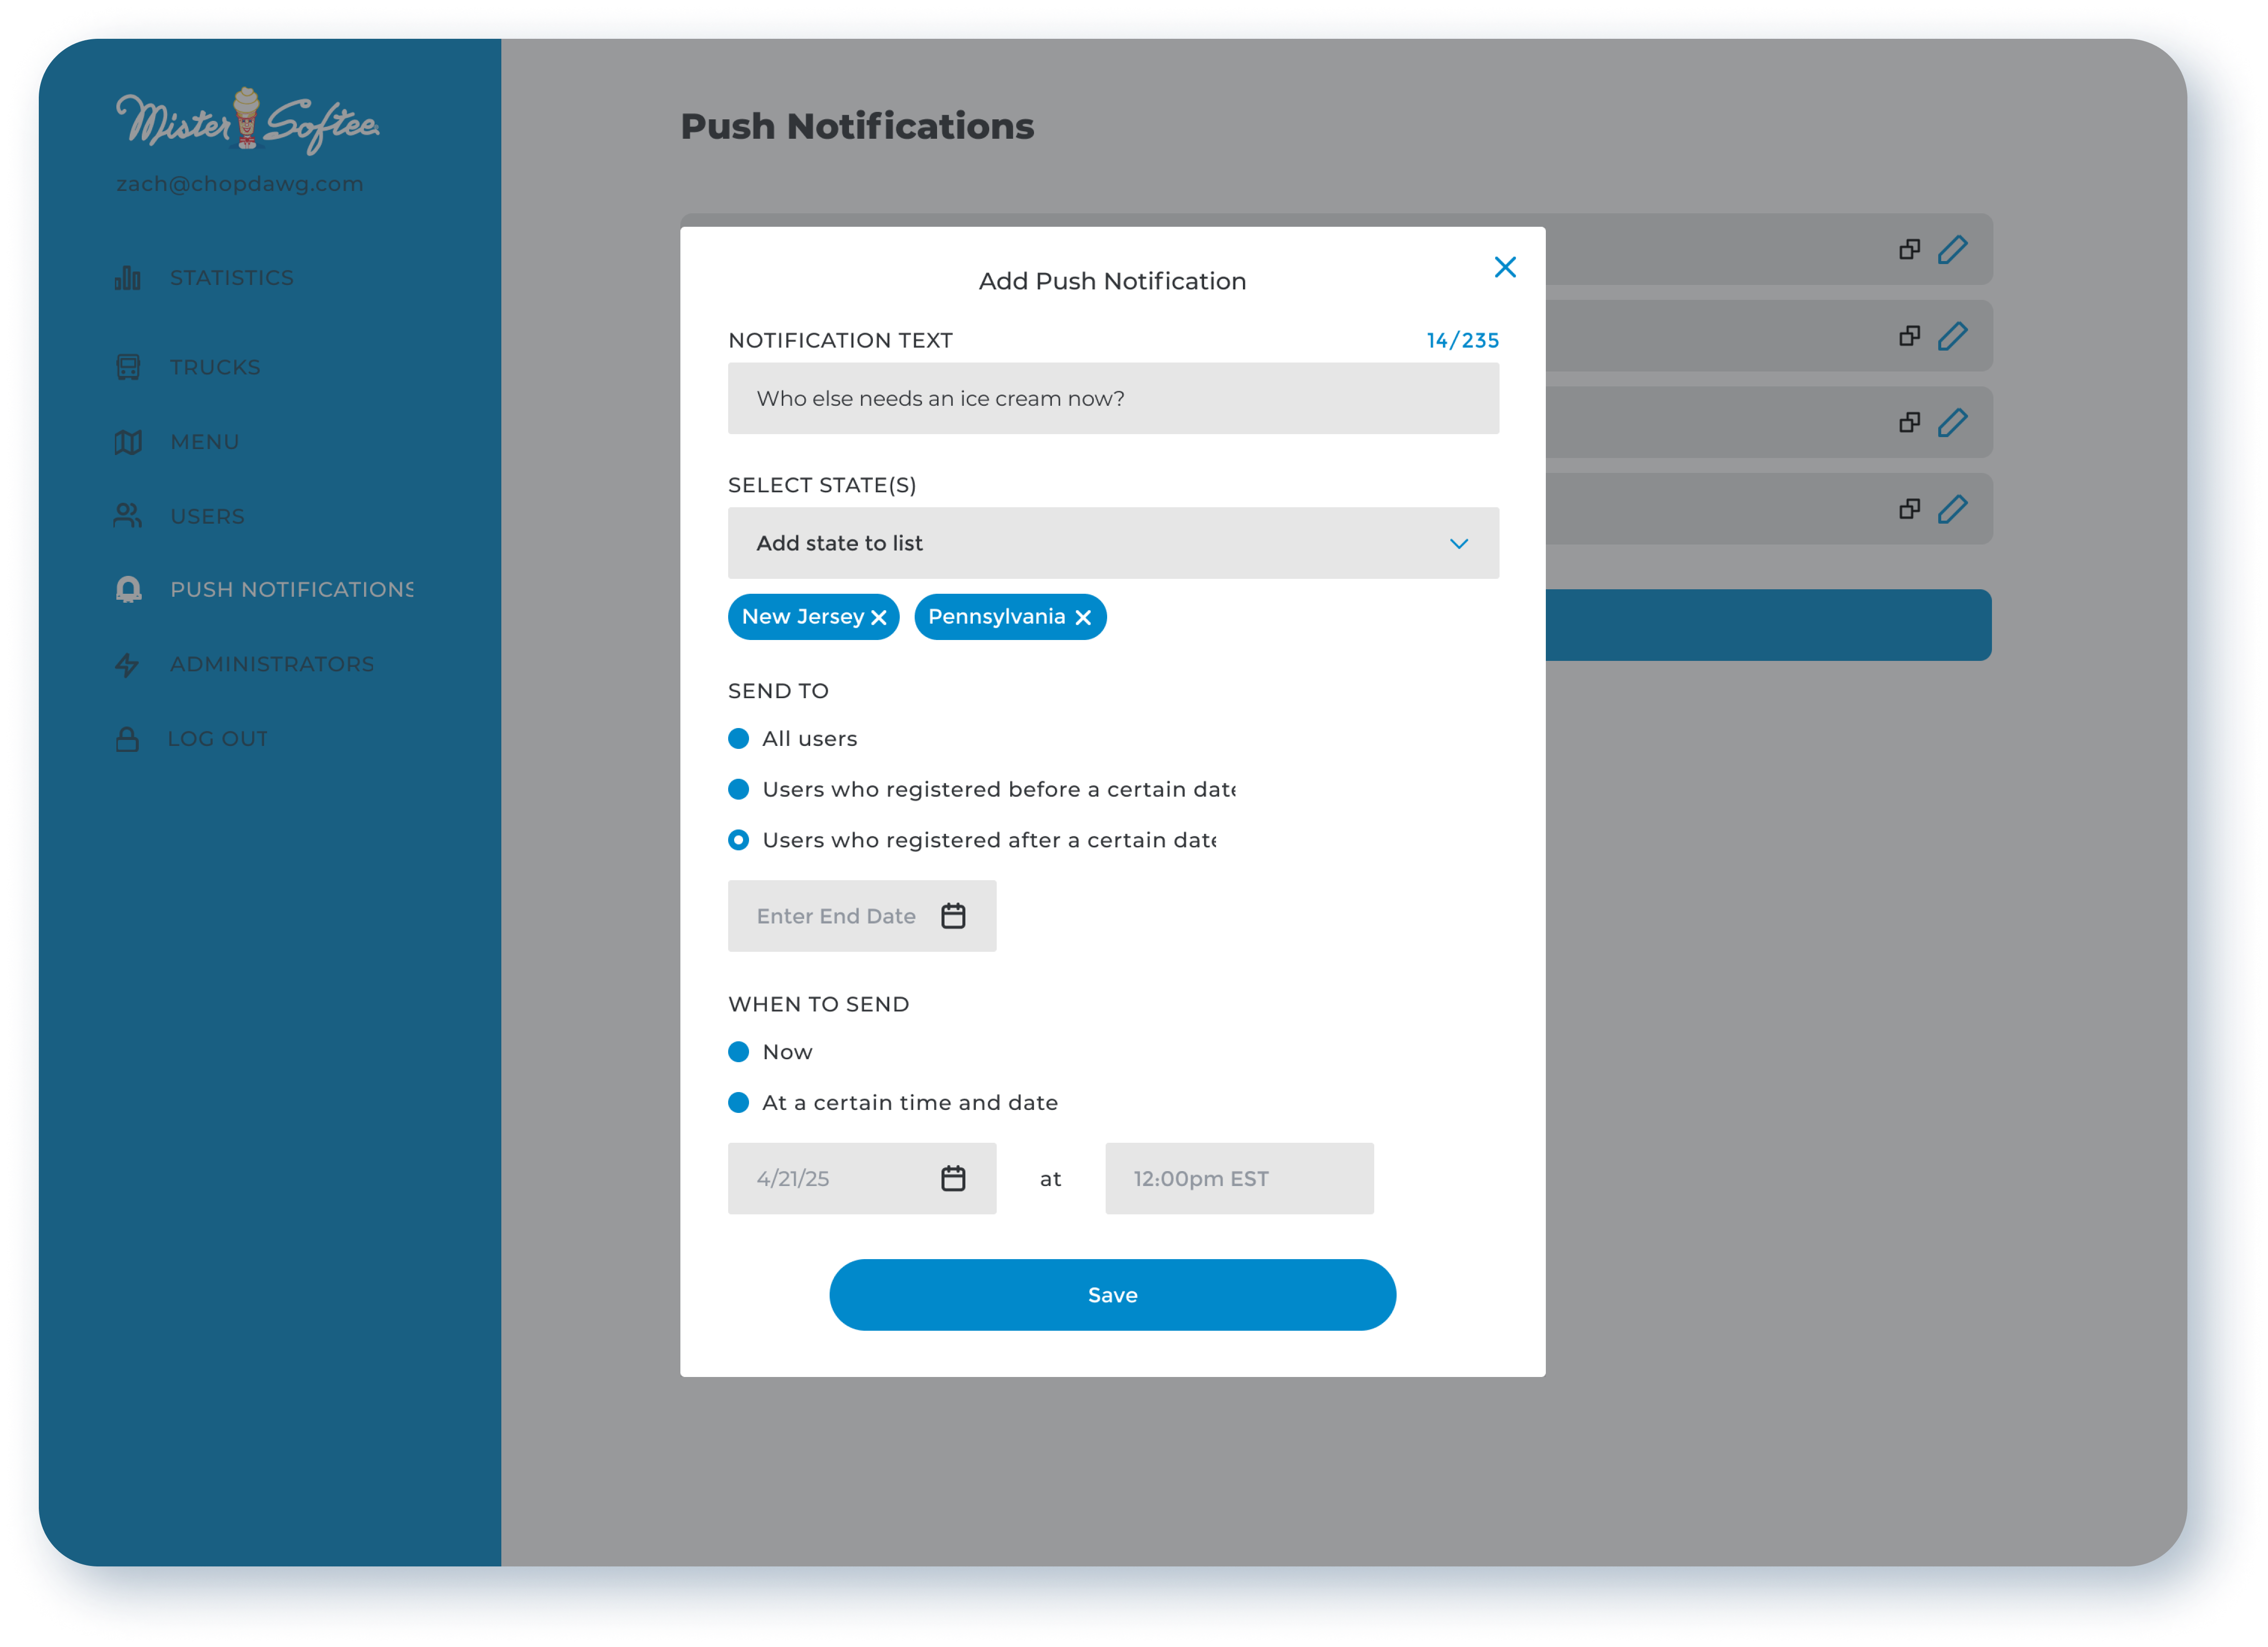Edit the first notification row
Screen dimensions: 2268x1647
click(x=1952, y=249)
